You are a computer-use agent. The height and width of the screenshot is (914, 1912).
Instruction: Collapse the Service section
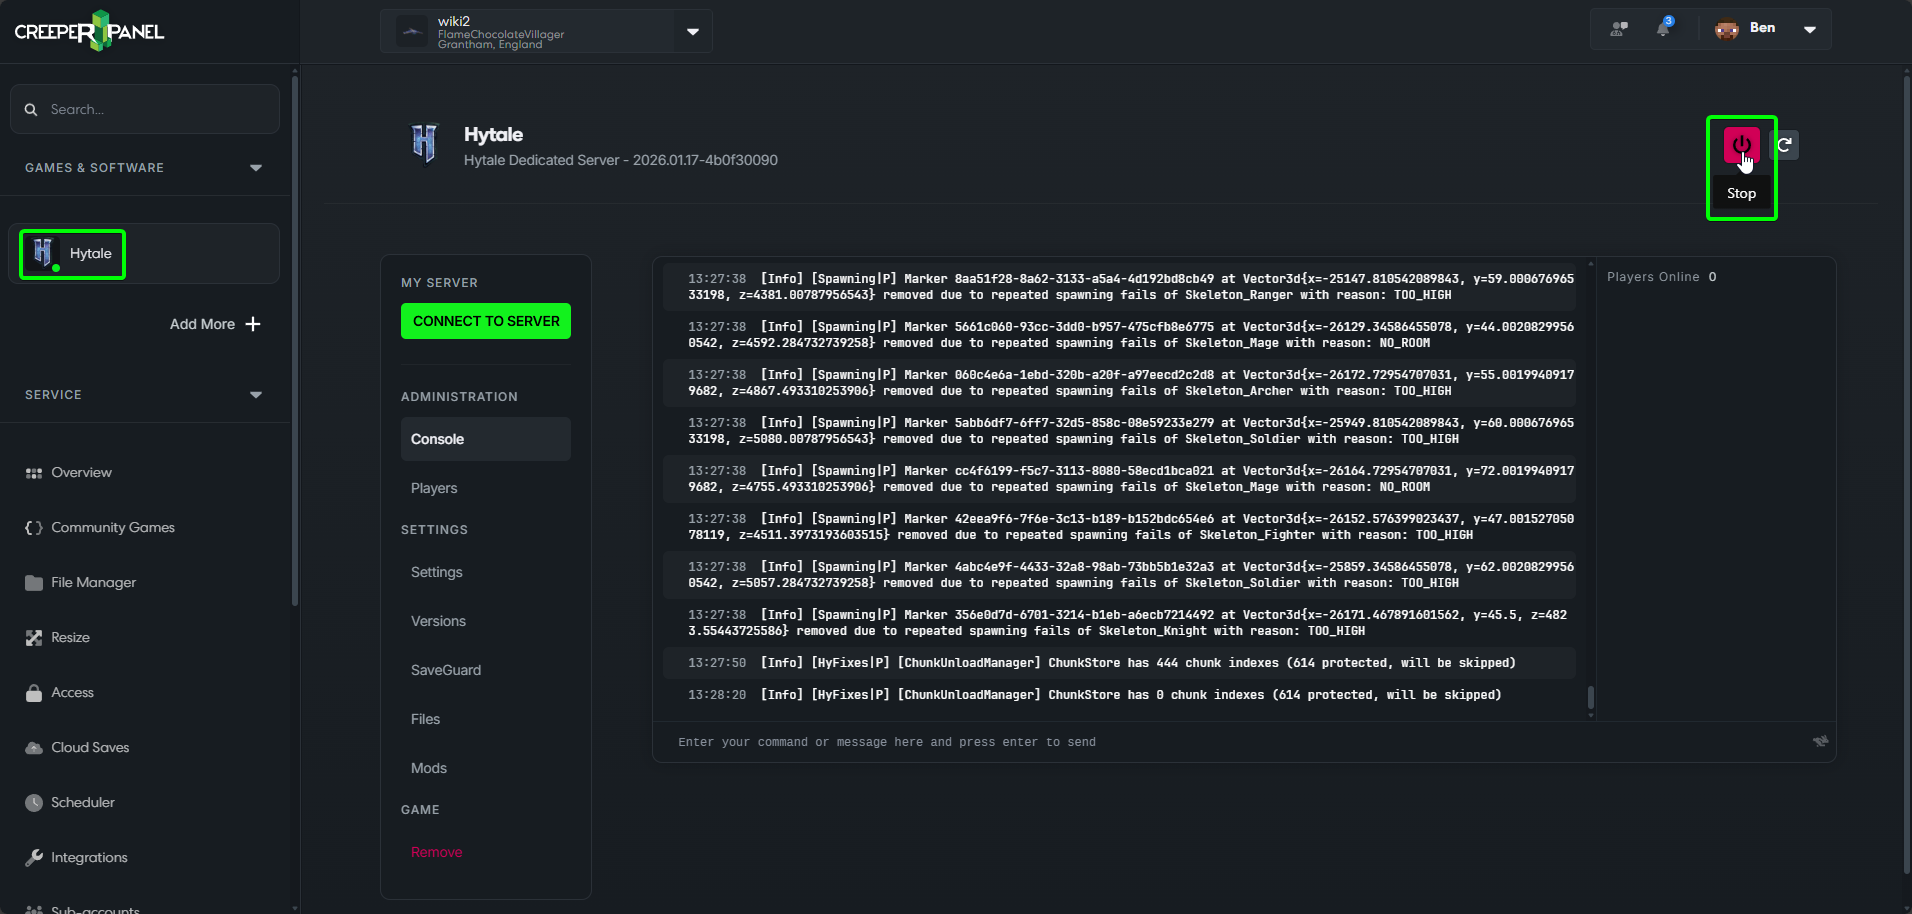[256, 395]
